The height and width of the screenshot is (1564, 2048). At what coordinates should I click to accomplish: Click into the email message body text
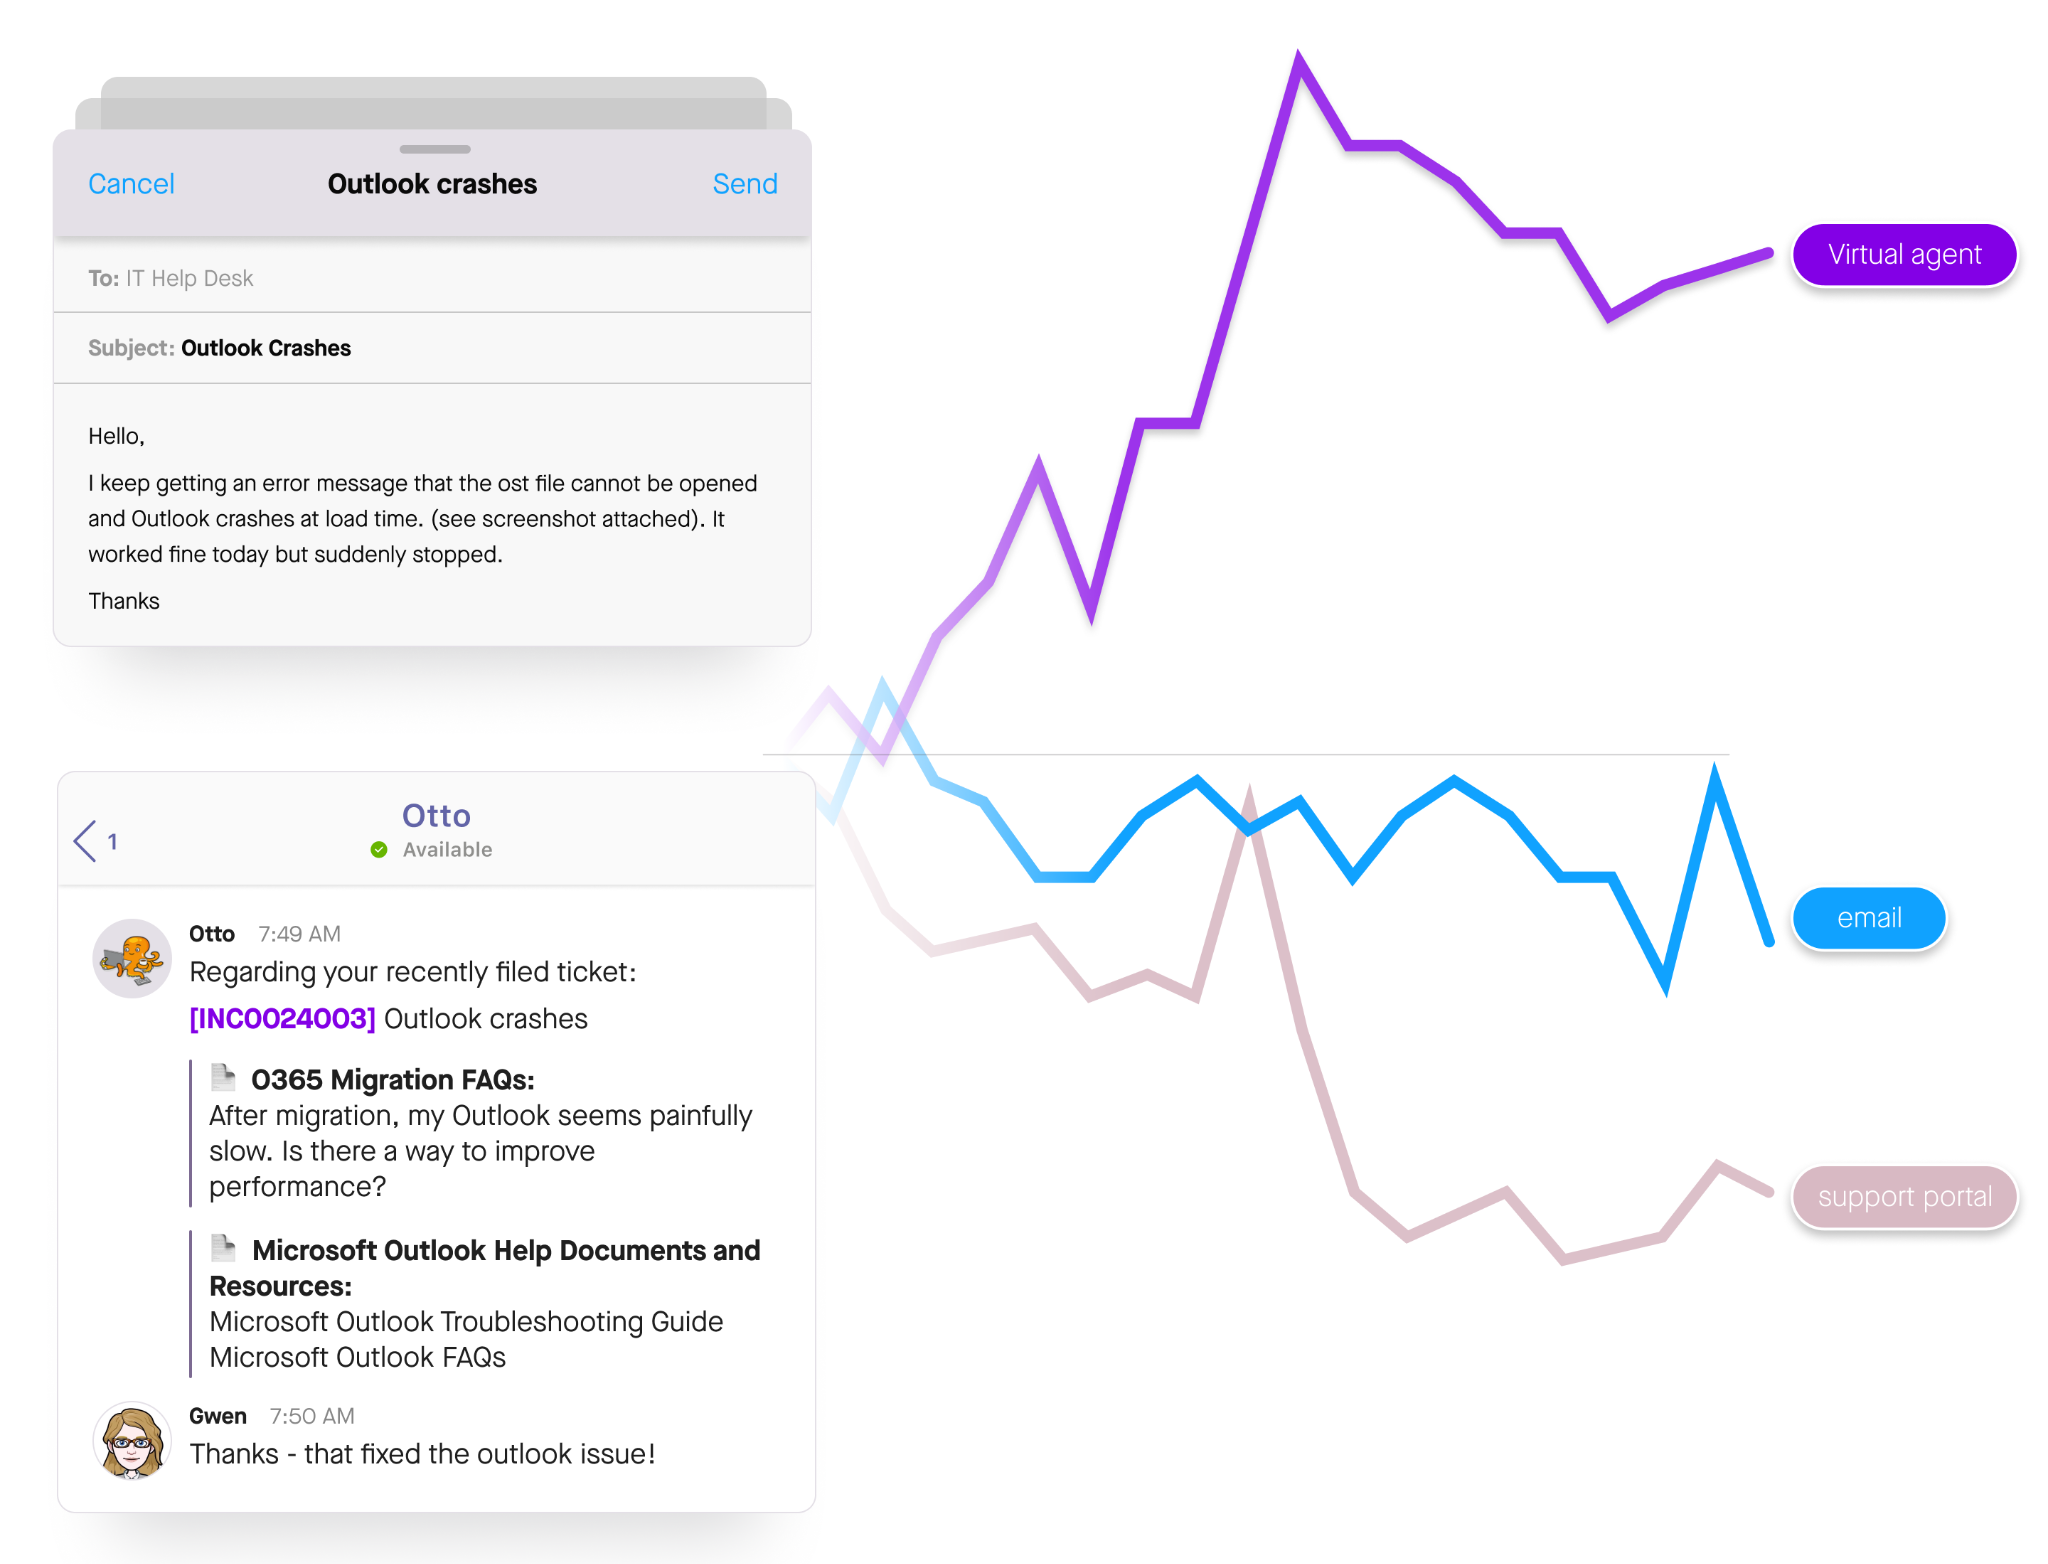pyautogui.click(x=422, y=518)
